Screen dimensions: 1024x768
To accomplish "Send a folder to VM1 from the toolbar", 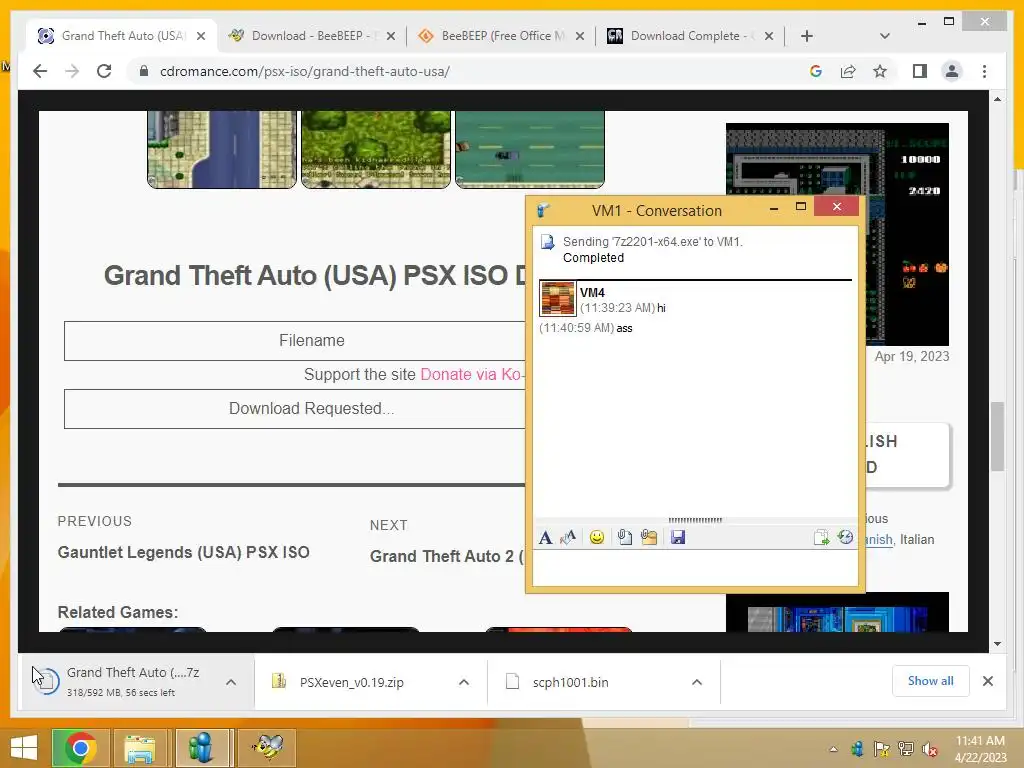I will click(648, 537).
